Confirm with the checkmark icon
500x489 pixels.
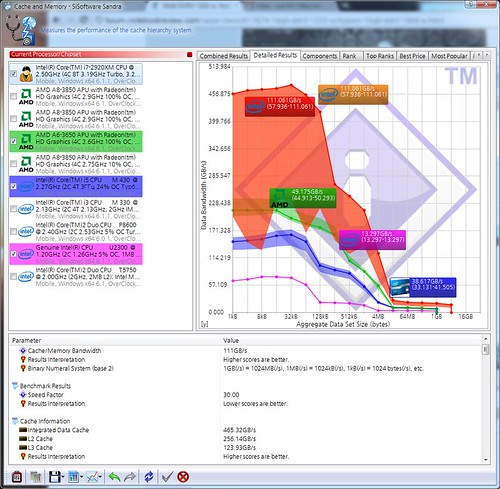pyautogui.click(x=167, y=477)
